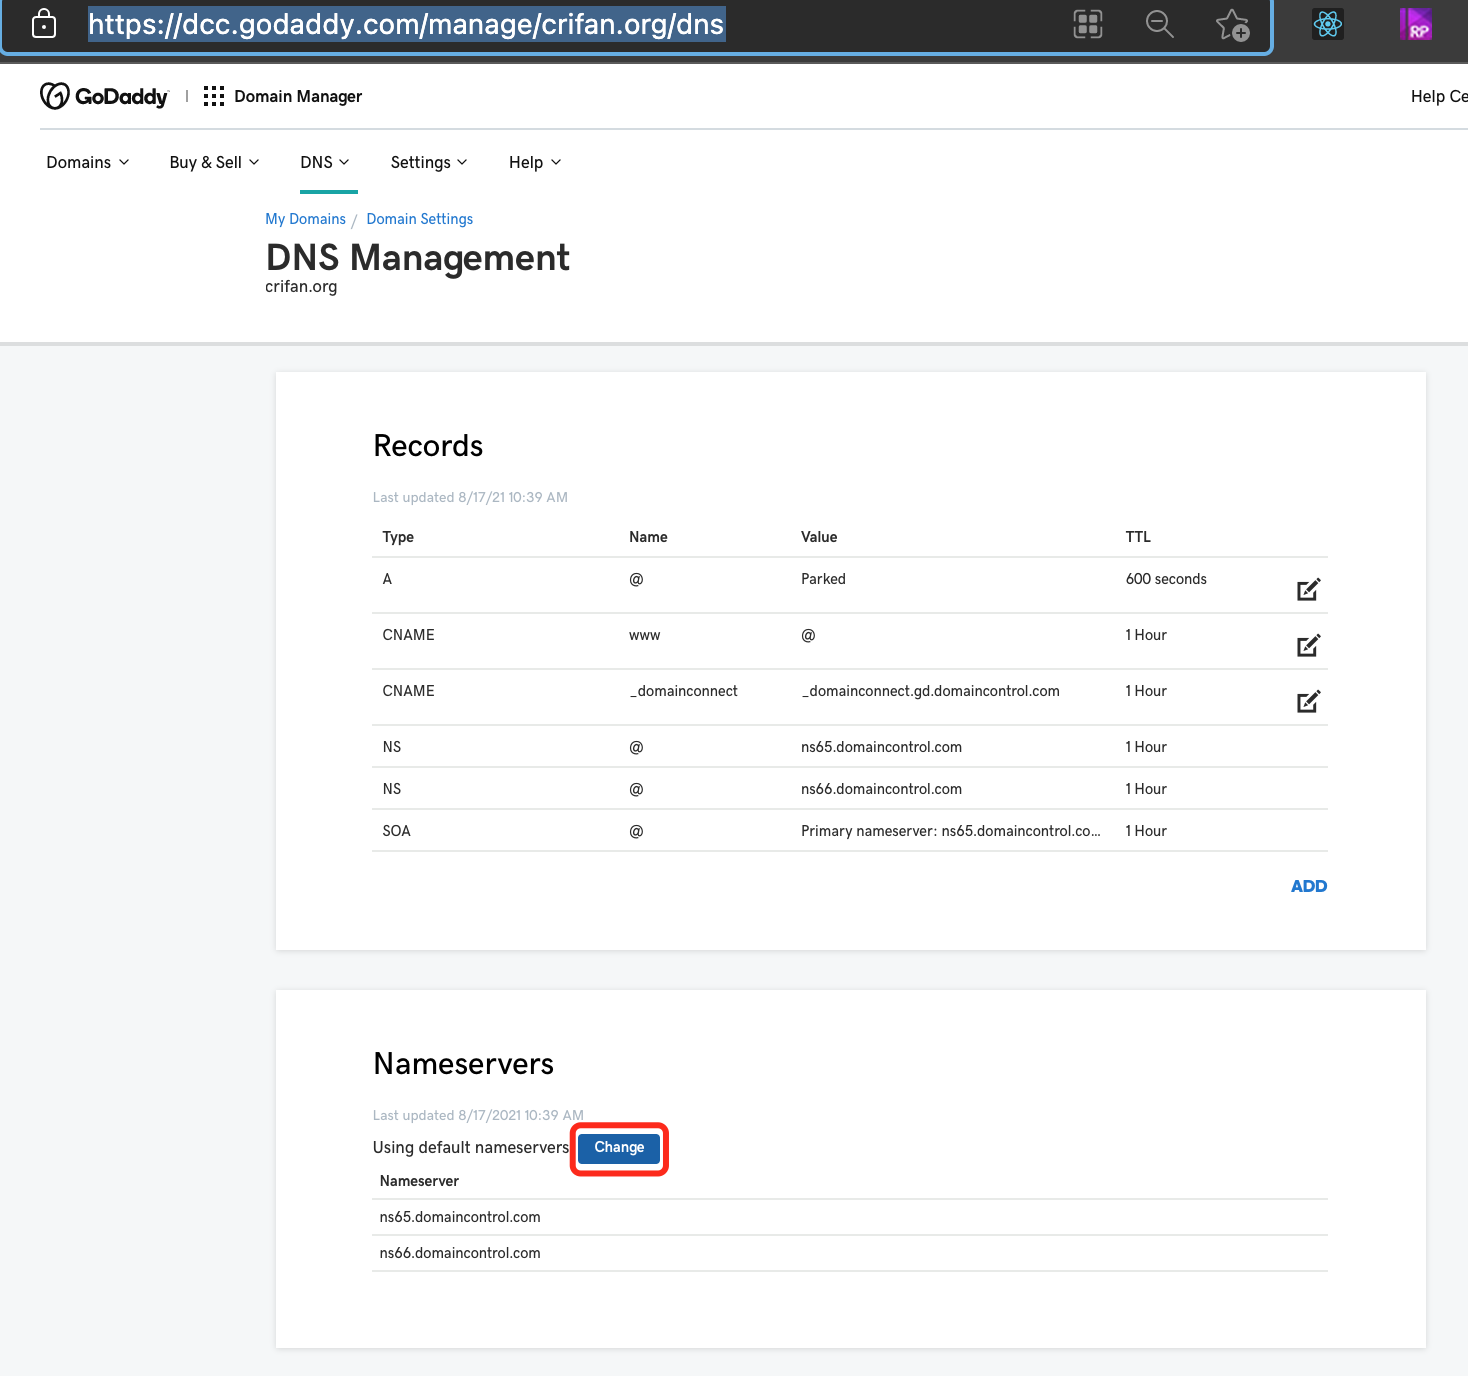
Task: Click the tab grid icon in browser toolbar
Action: 1088,24
